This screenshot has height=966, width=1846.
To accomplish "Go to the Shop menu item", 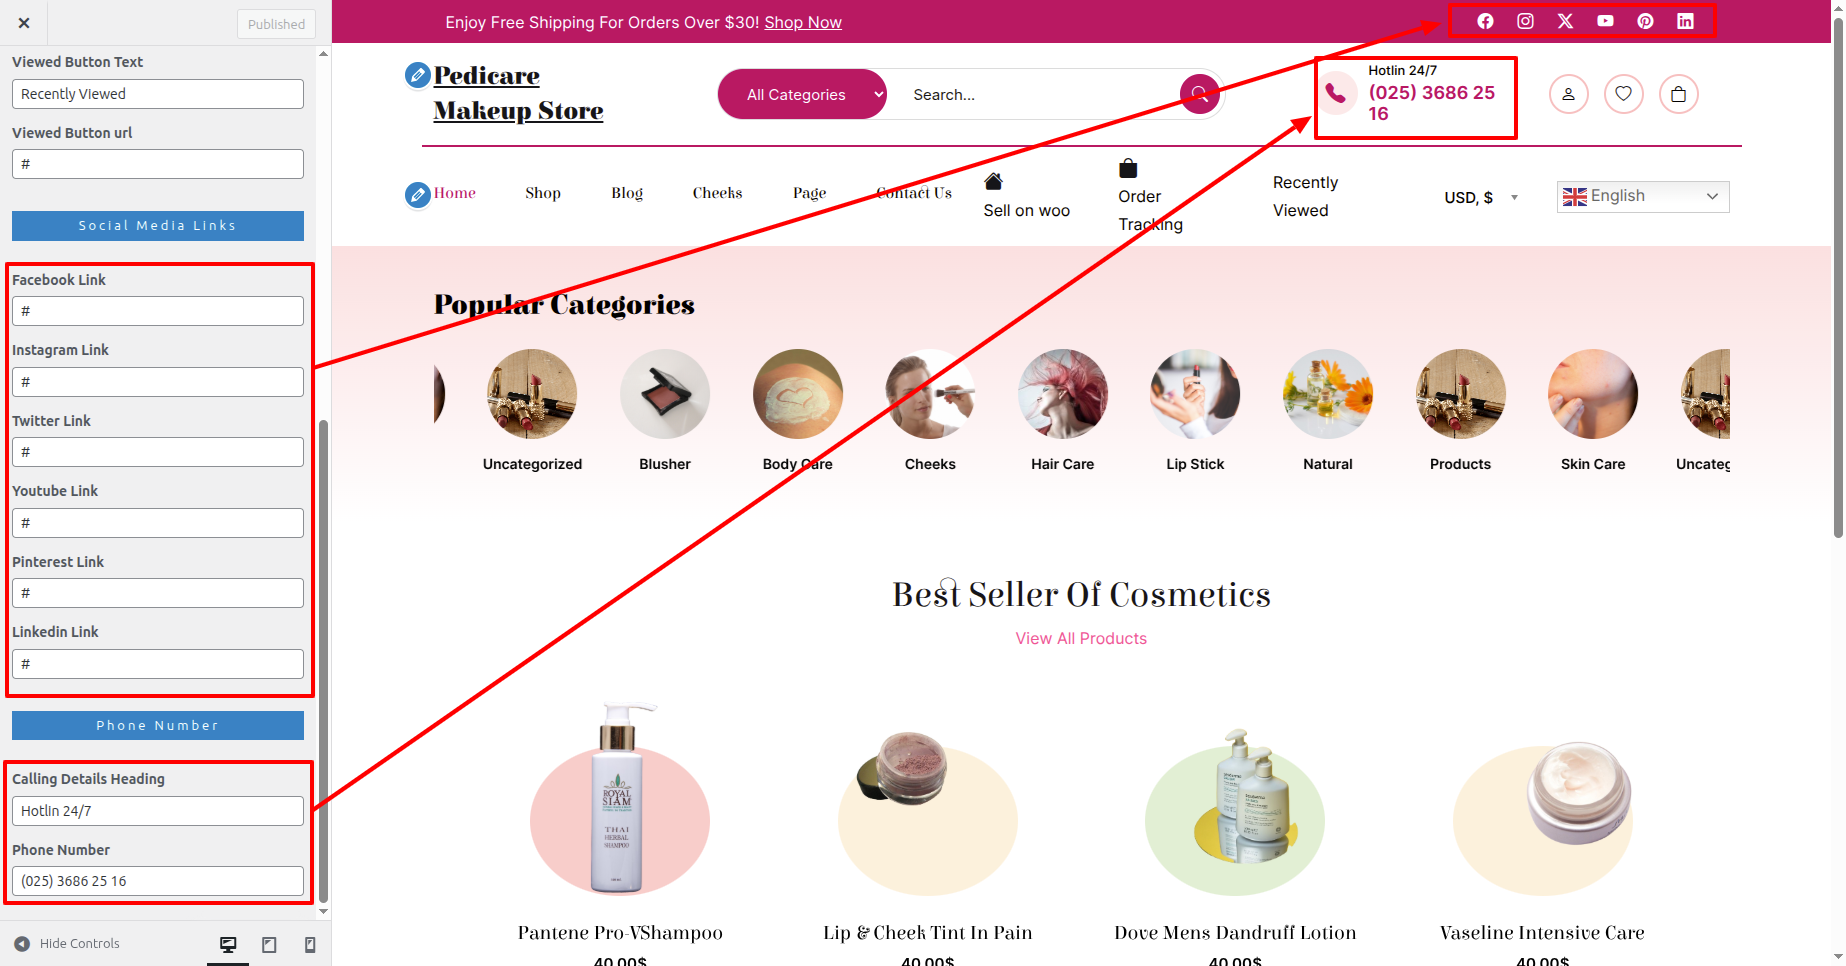I will coord(543,193).
